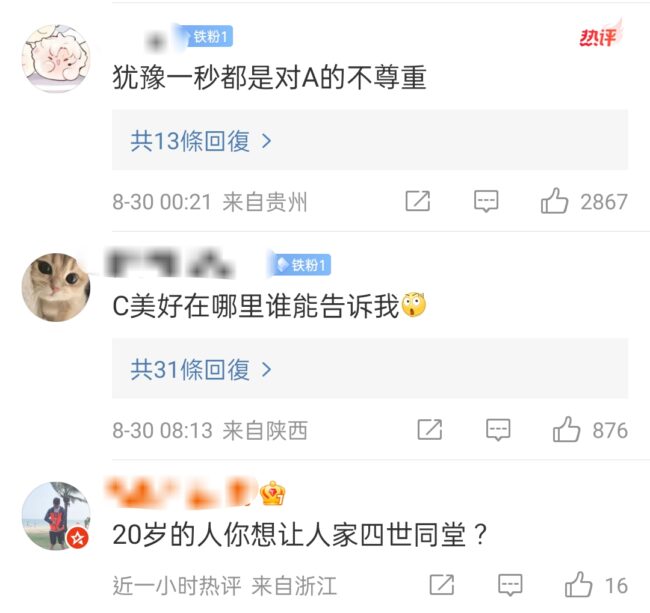650x613 pixels.
Task: Share the Guizhou comment via repost icon
Action: click(x=417, y=201)
